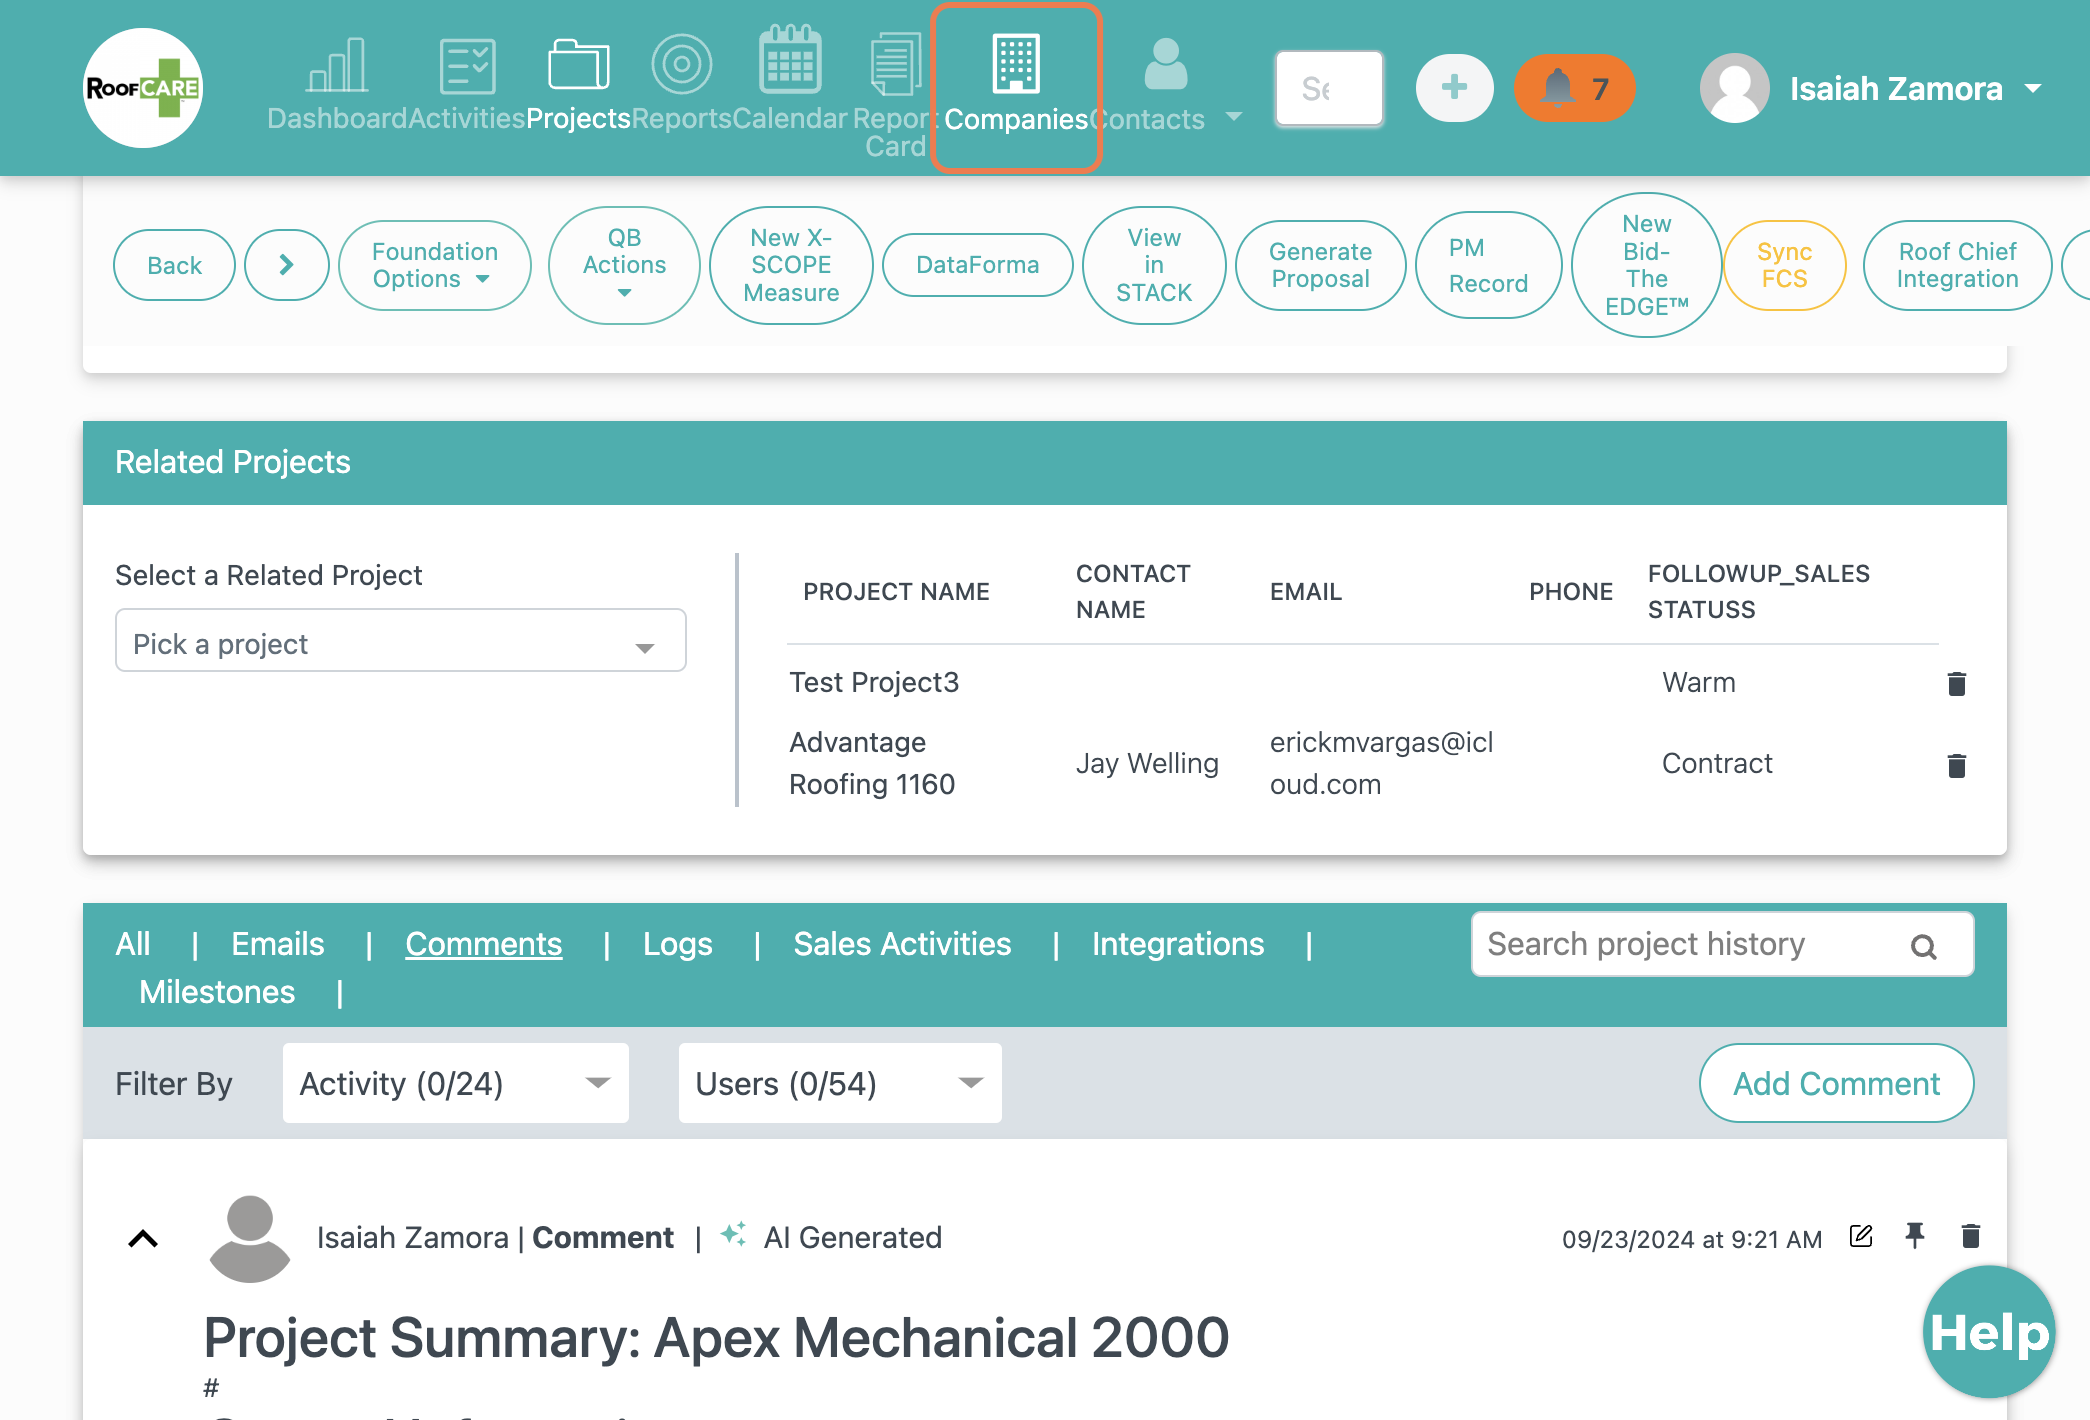Collapse the comment with the chevron
The height and width of the screenshot is (1420, 2090).
[x=143, y=1239]
